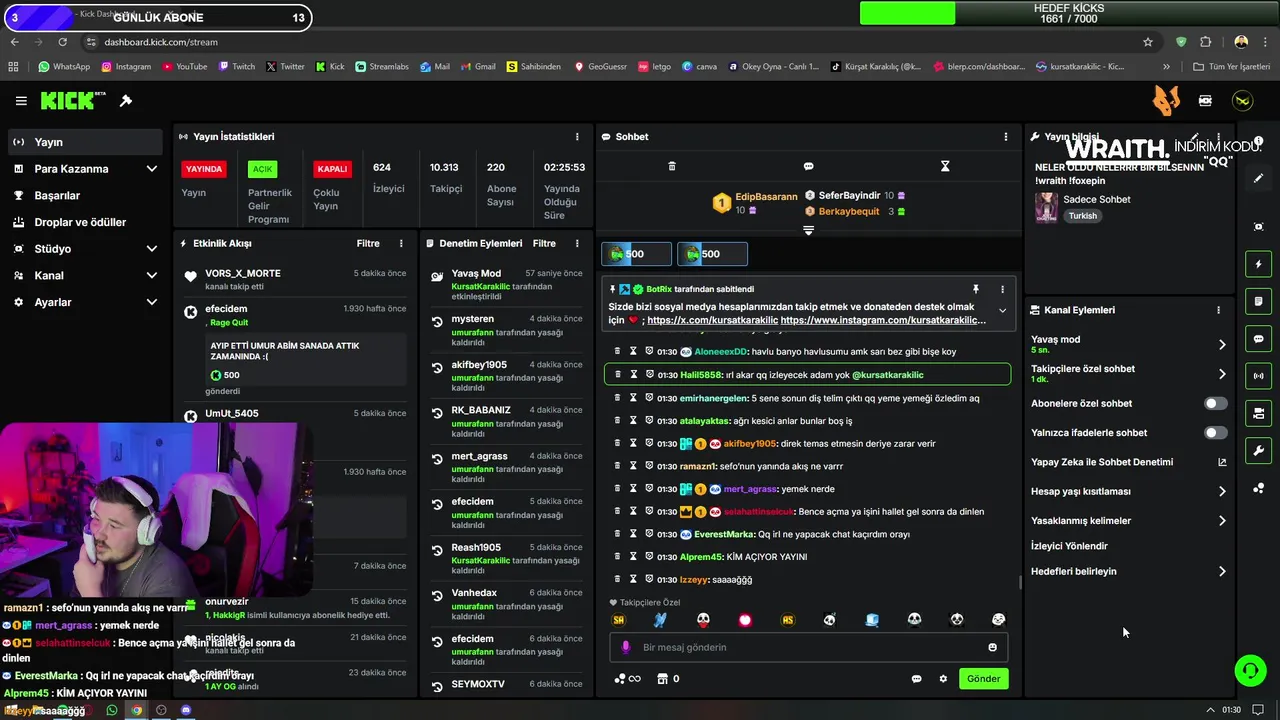This screenshot has width=1280, height=720.
Task: Open Streamlabs bookmark in bookmarks bar
Action: pyautogui.click(x=381, y=67)
